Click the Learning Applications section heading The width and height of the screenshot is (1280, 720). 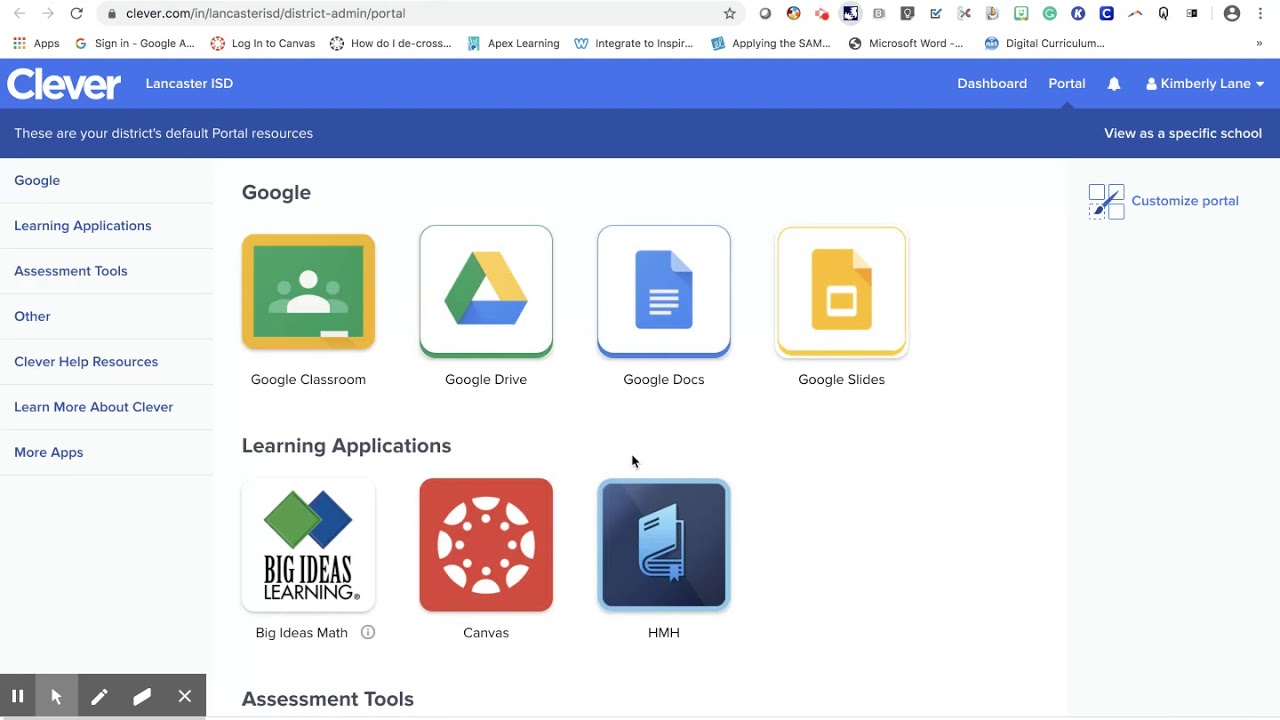coord(346,446)
